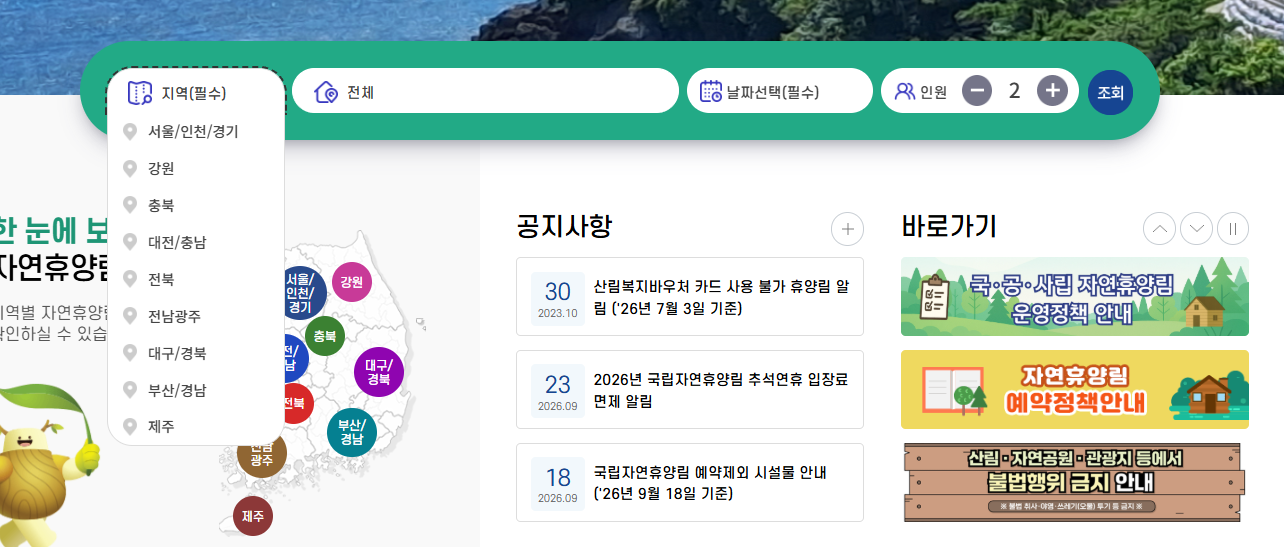Open the 지역(필수) region dropdown
Screen dimensions: 1284x547
(x=196, y=92)
